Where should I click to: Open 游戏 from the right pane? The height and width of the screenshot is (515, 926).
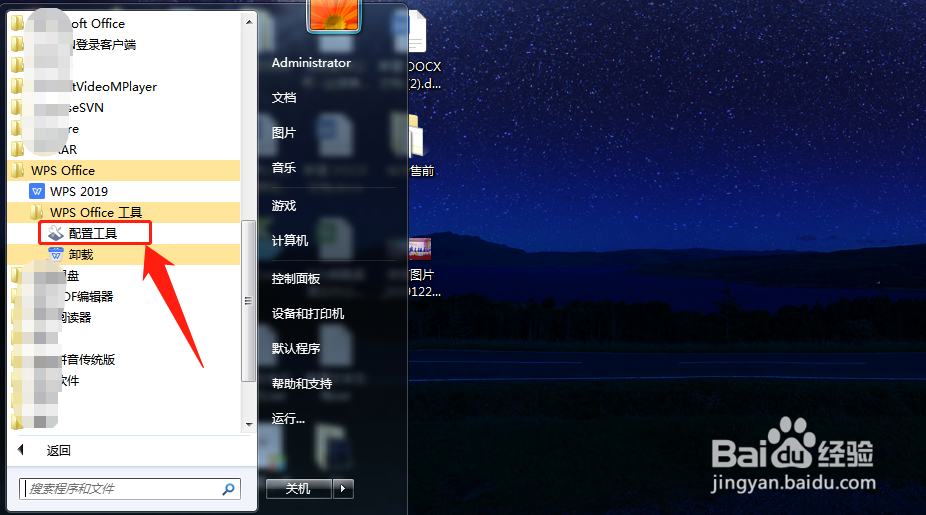coord(284,206)
